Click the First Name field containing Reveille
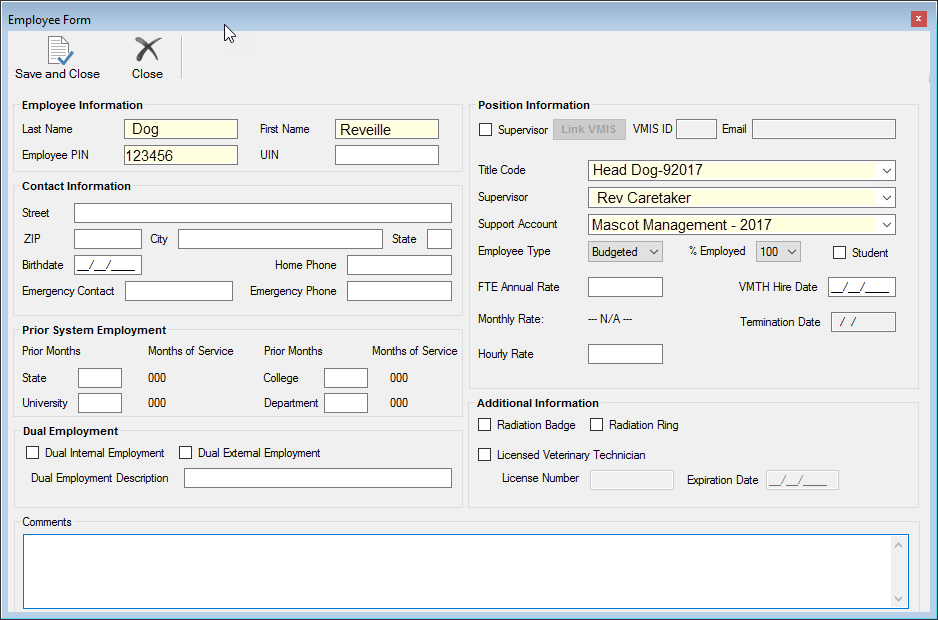938x620 pixels. (x=386, y=129)
